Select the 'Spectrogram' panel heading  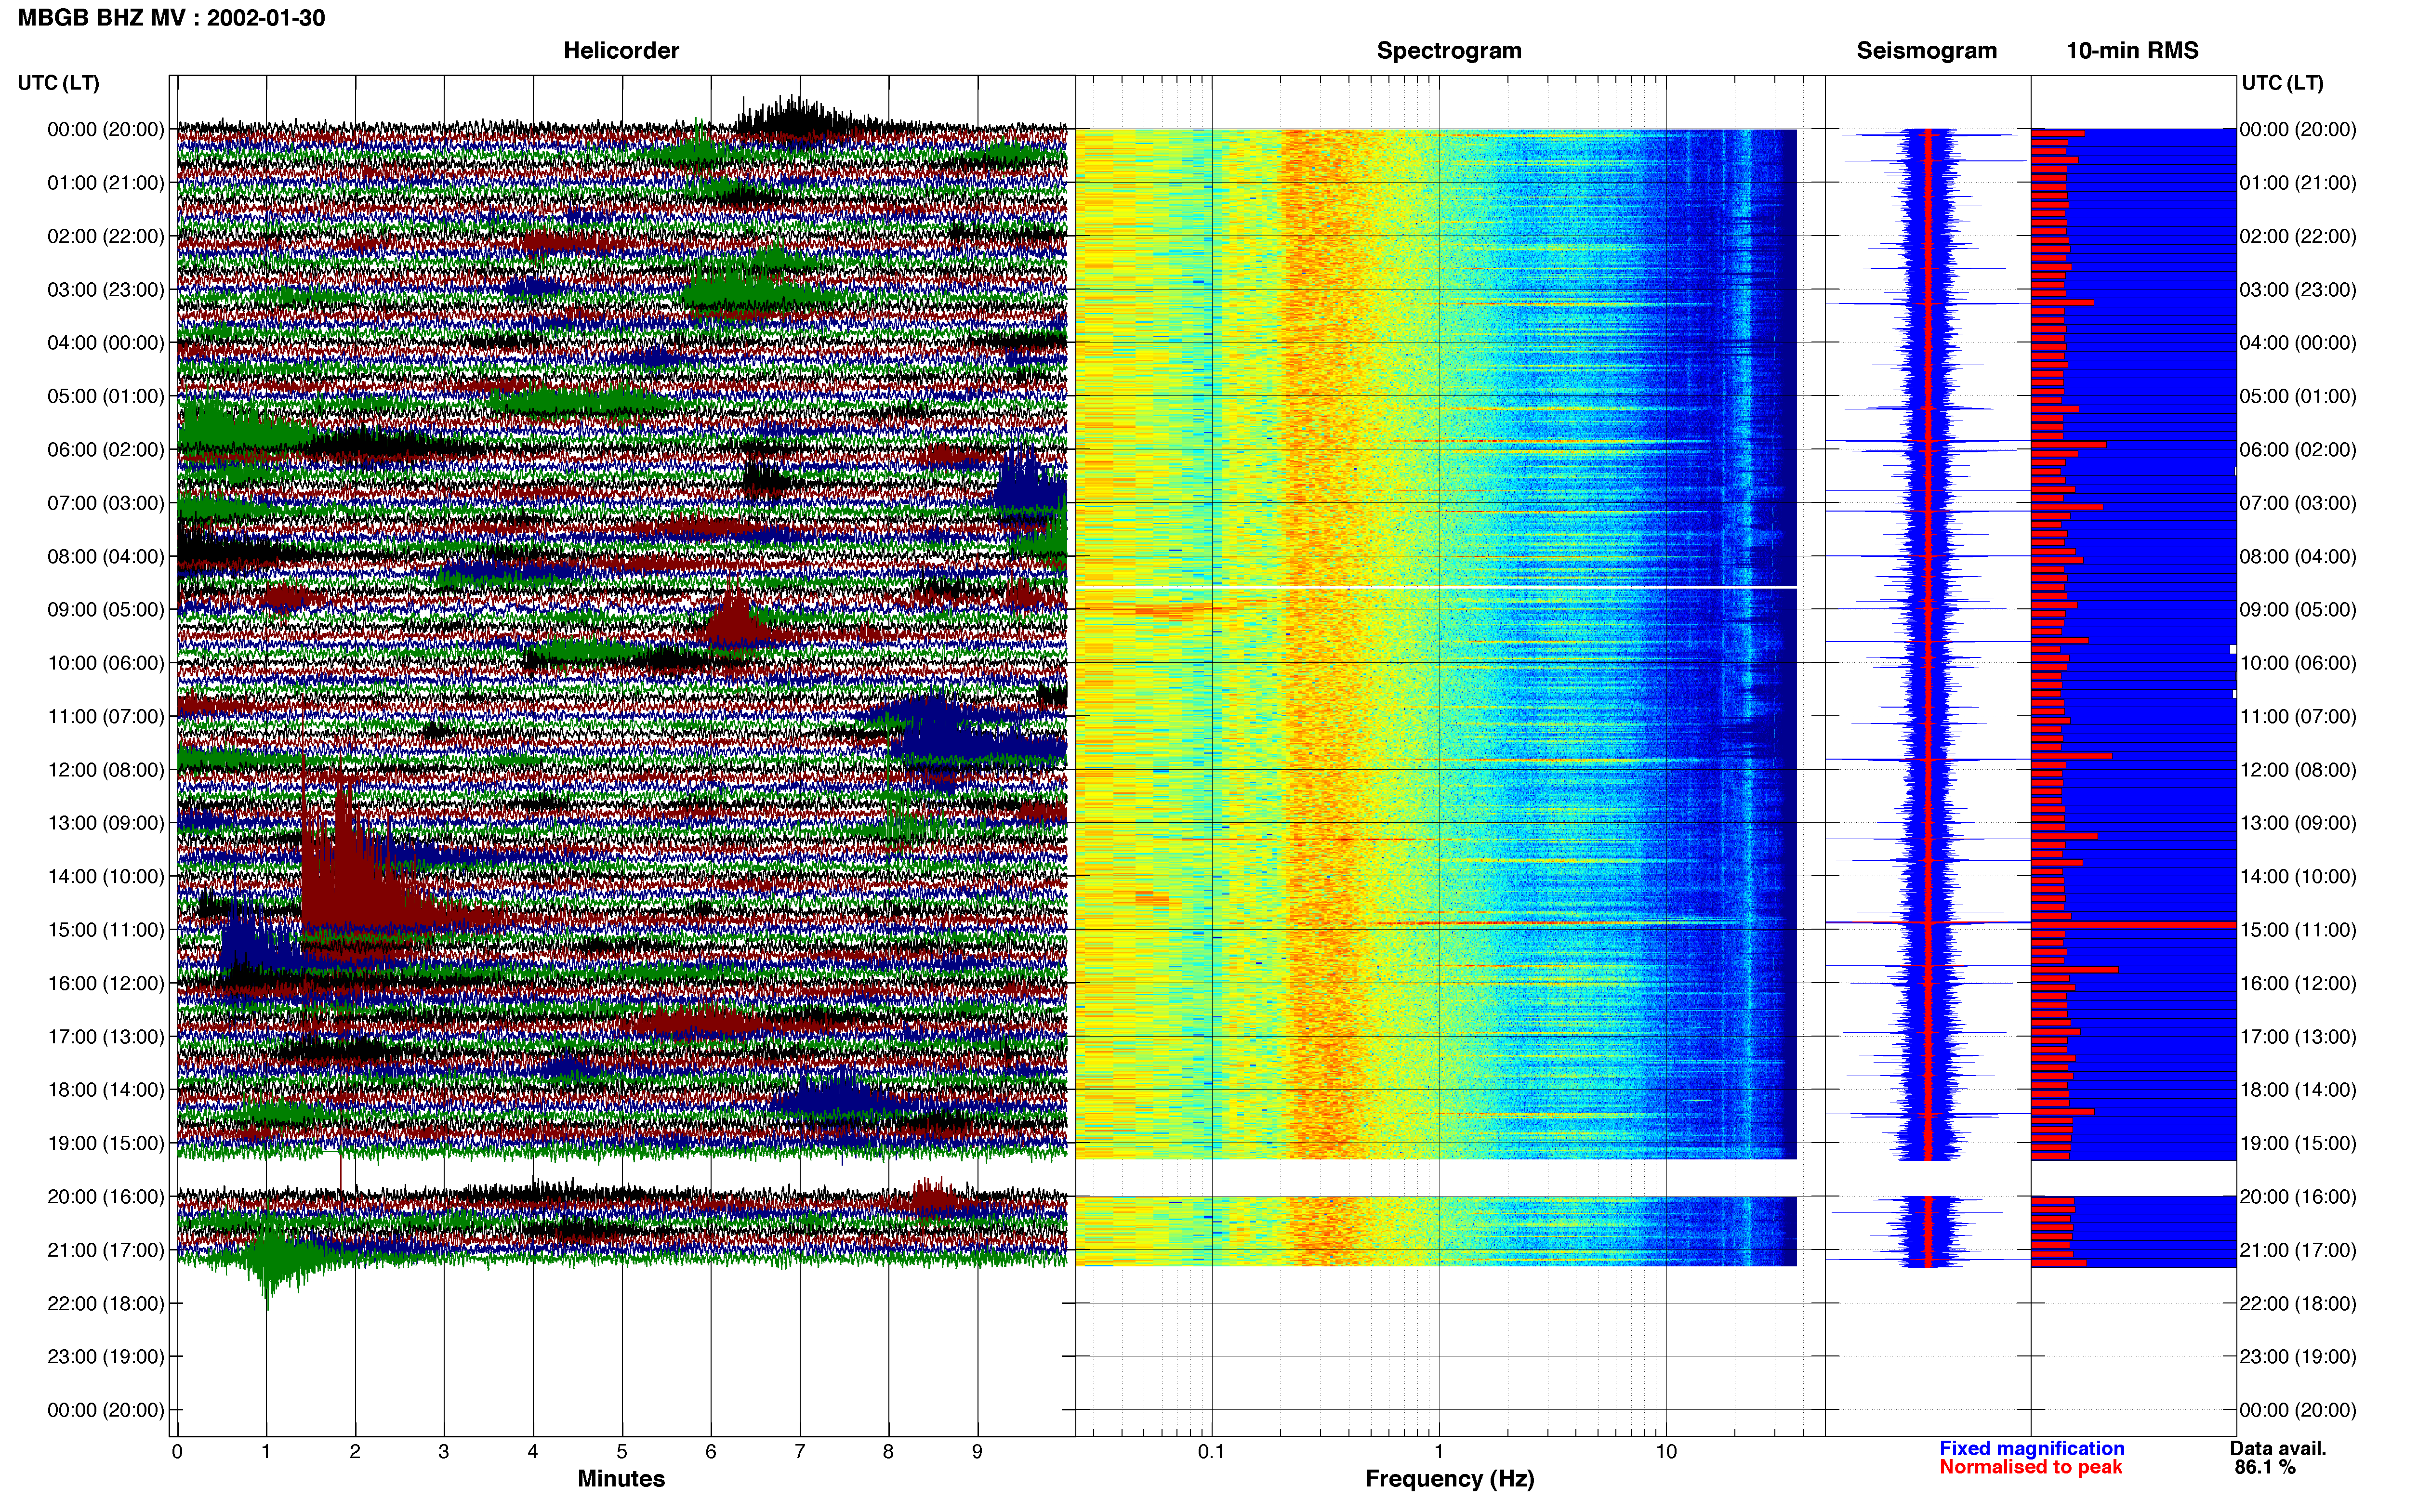[1448, 50]
